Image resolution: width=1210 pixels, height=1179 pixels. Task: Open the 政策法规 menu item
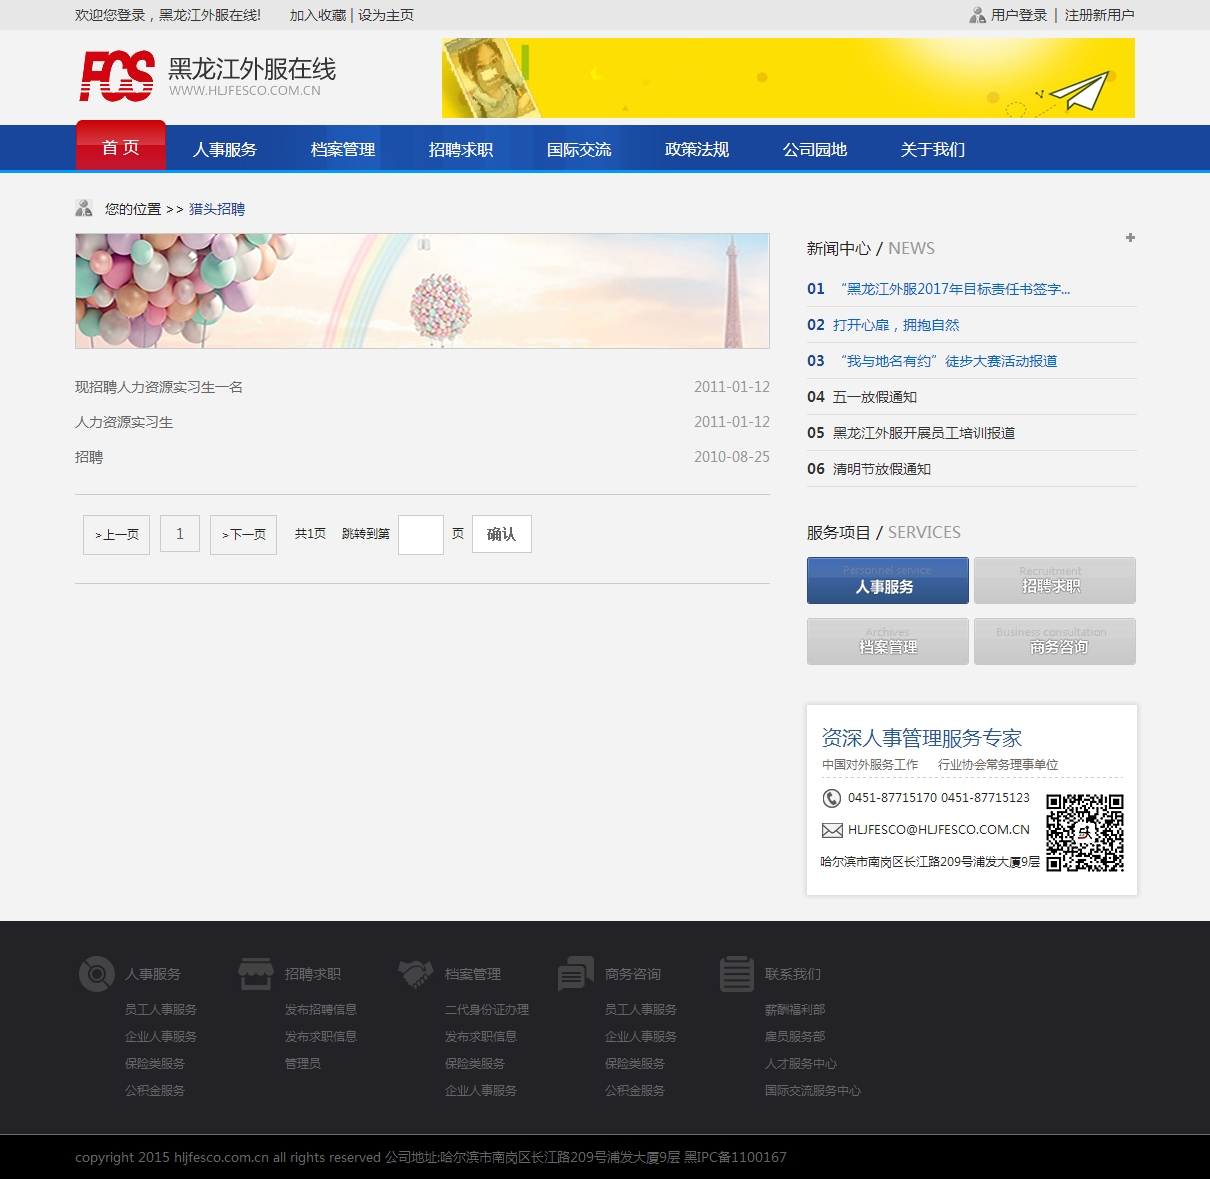point(697,150)
